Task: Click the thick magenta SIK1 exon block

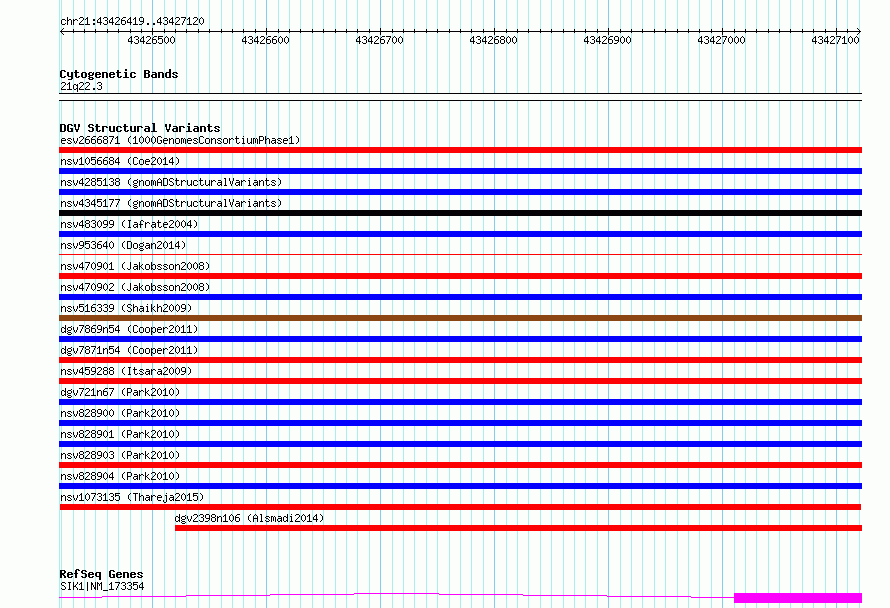Action: pyautogui.click(x=798, y=598)
